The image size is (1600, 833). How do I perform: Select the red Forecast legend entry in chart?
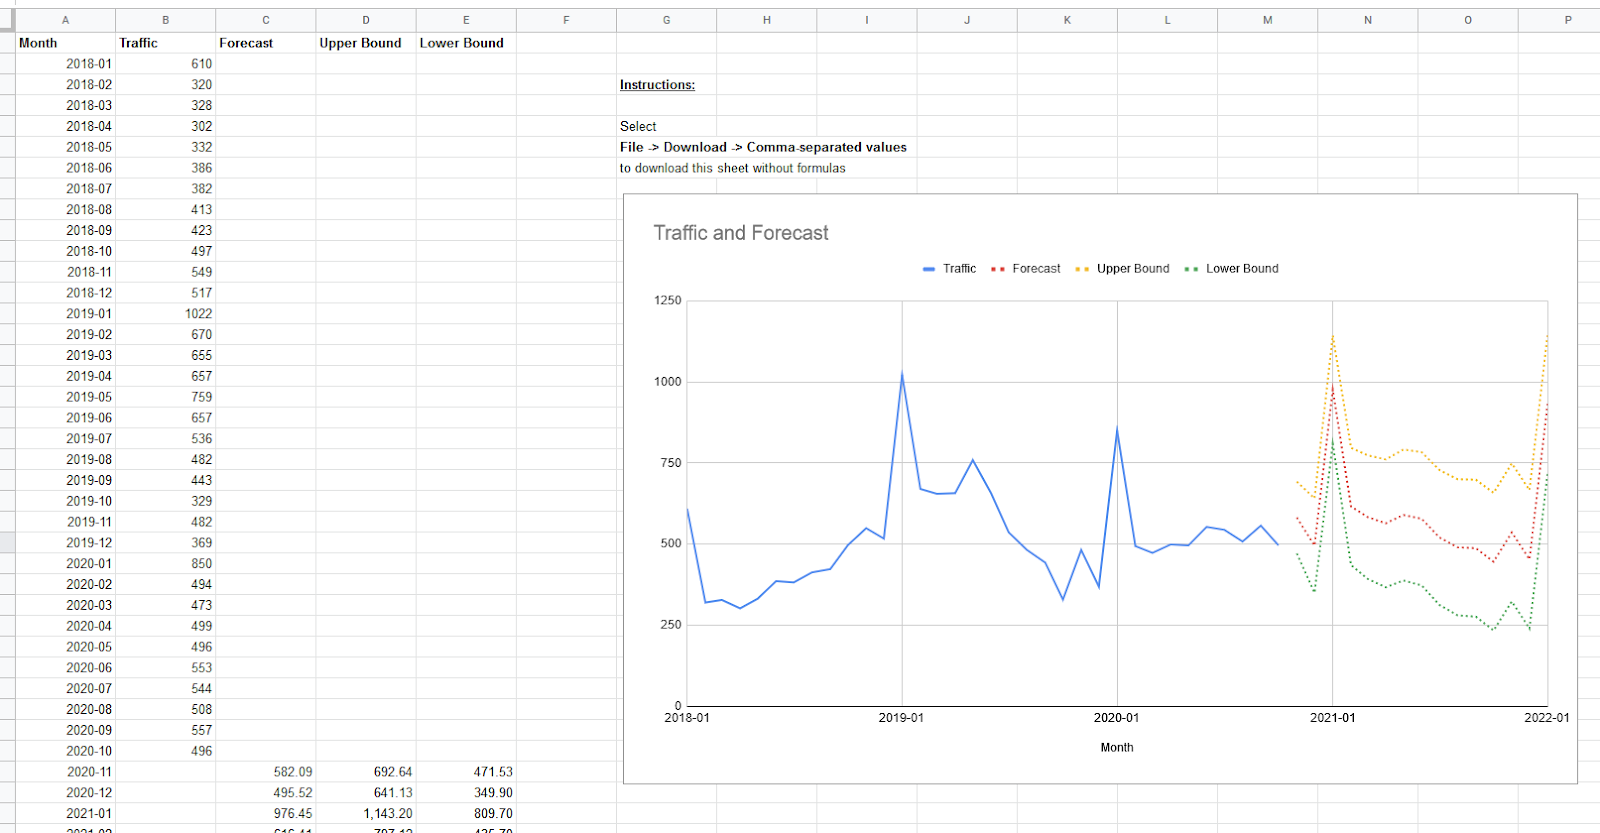[x=1035, y=269]
